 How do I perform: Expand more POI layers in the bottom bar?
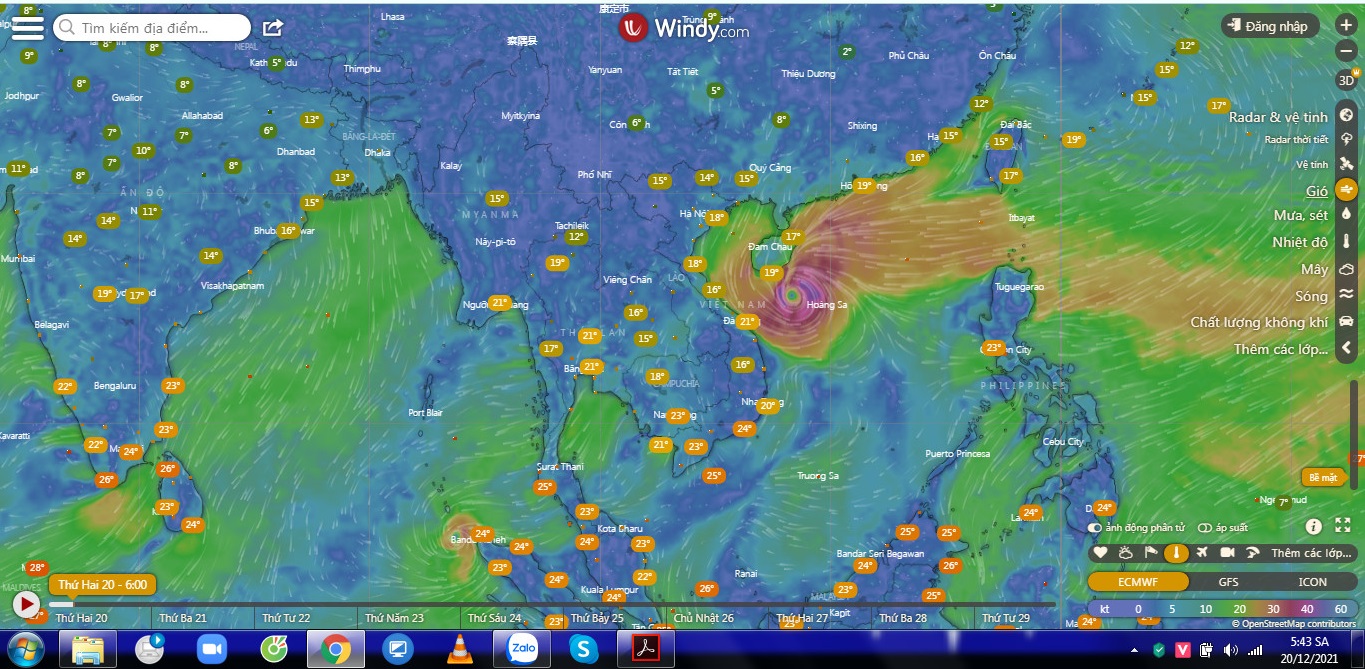1311,553
